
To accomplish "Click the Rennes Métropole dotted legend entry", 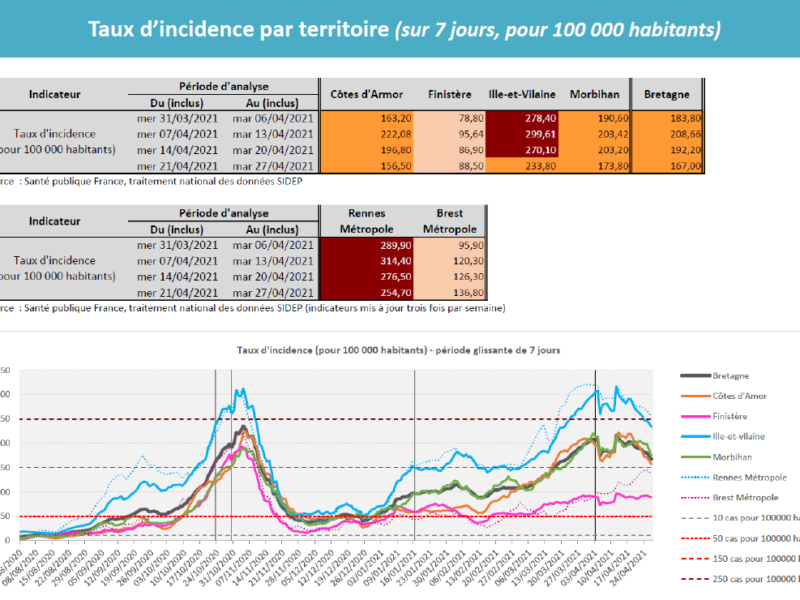I will (x=749, y=476).
